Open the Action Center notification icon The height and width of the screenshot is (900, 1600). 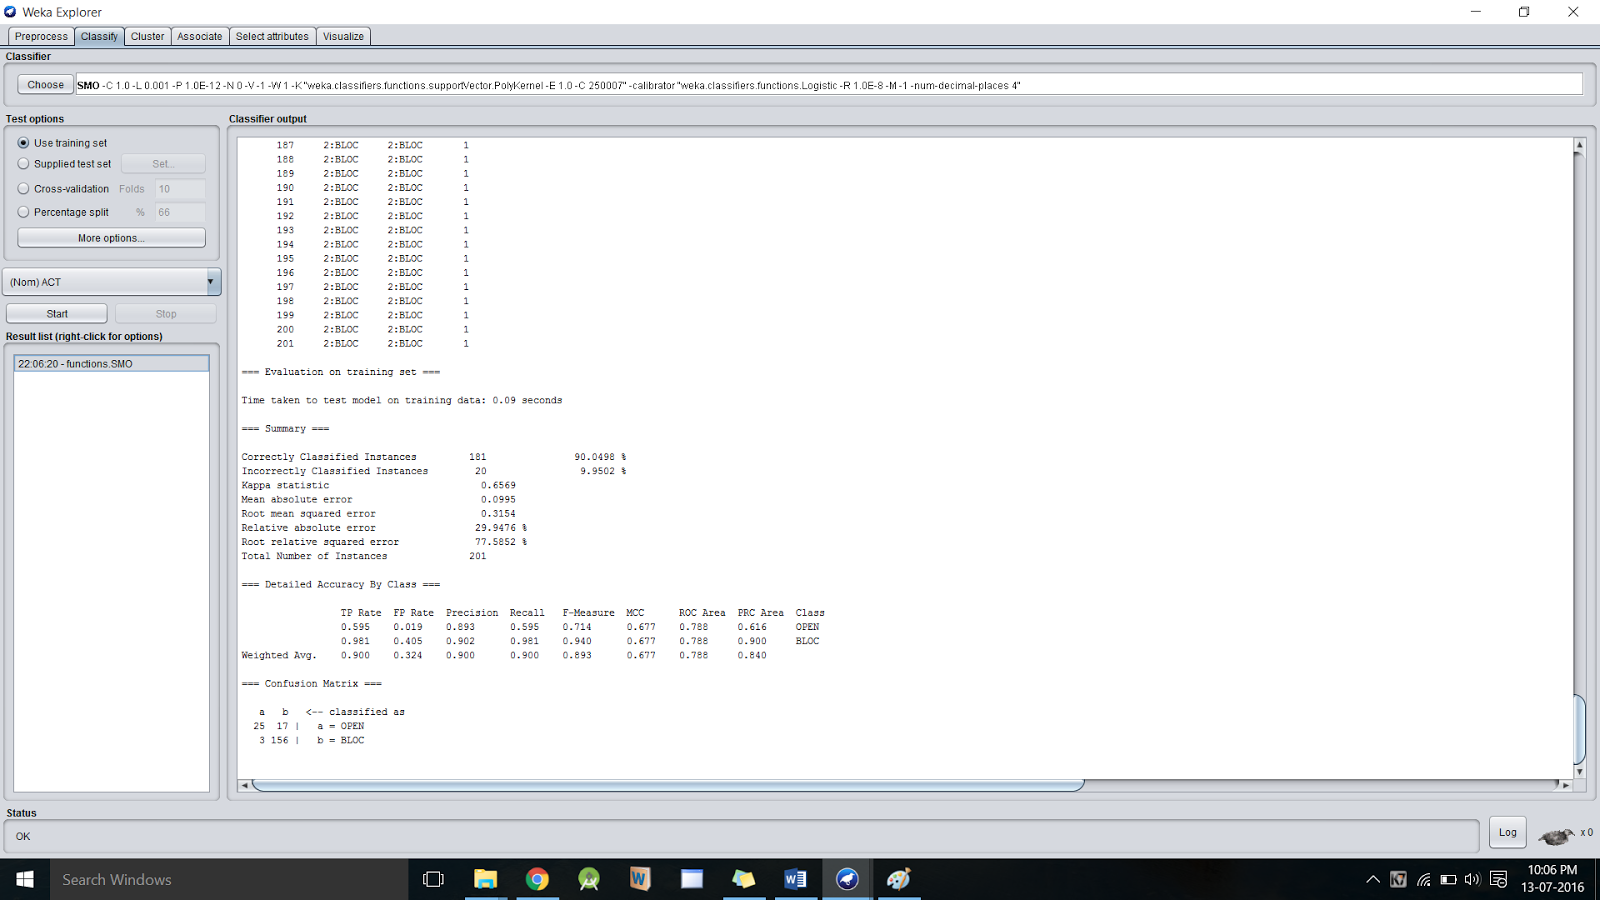click(1497, 879)
